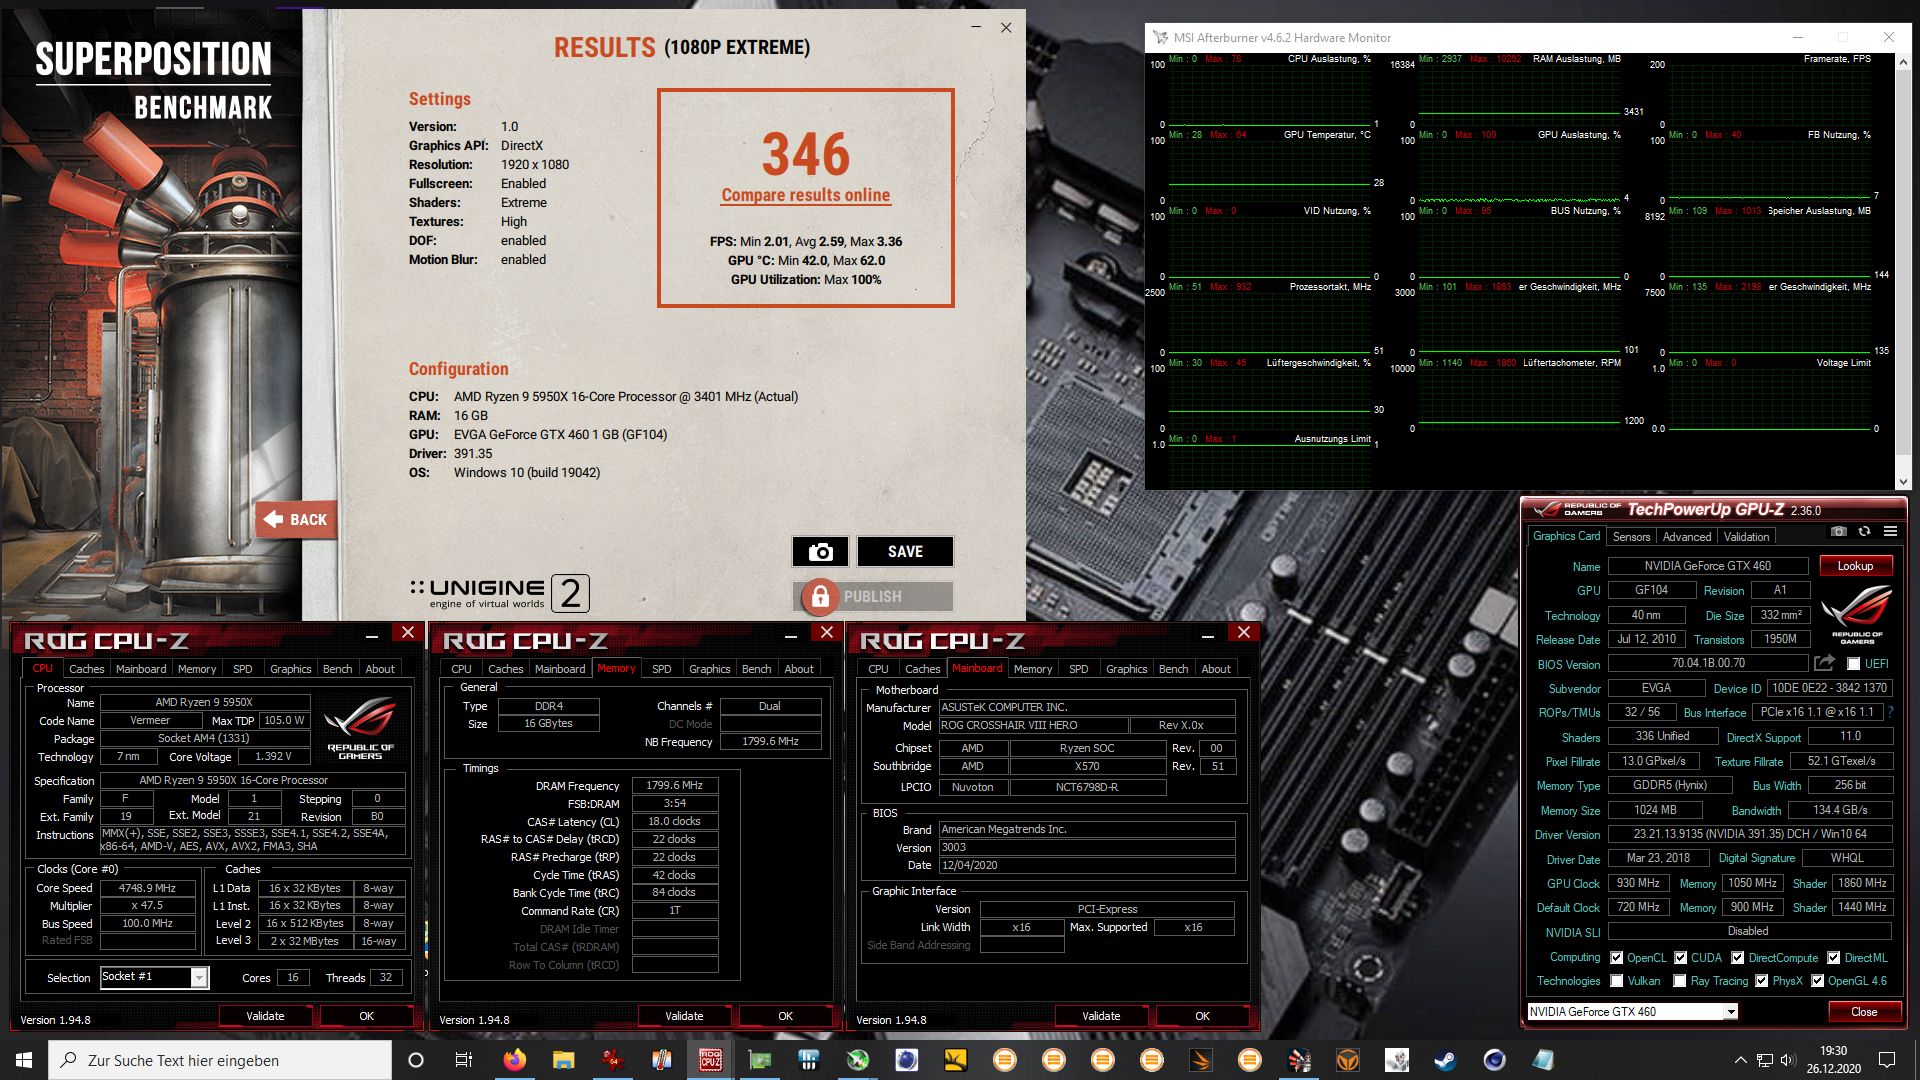Open the Windows Start menu
This screenshot has height=1080, width=1920.
[x=24, y=1060]
